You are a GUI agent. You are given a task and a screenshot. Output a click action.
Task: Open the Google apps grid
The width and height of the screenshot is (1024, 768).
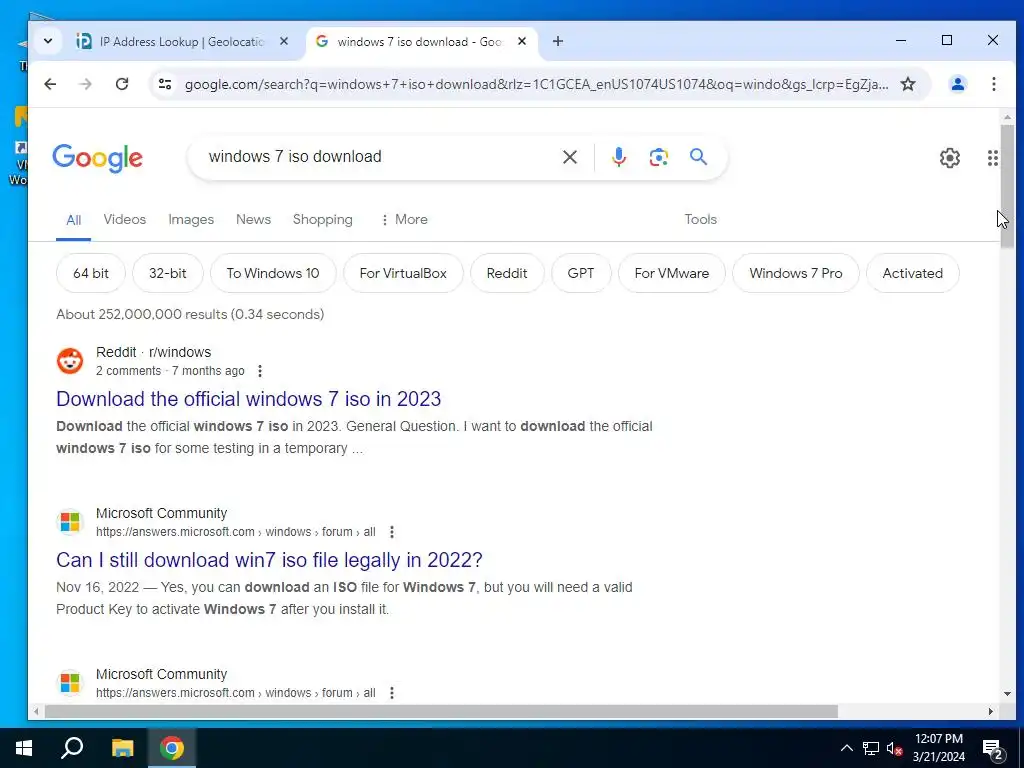point(993,157)
